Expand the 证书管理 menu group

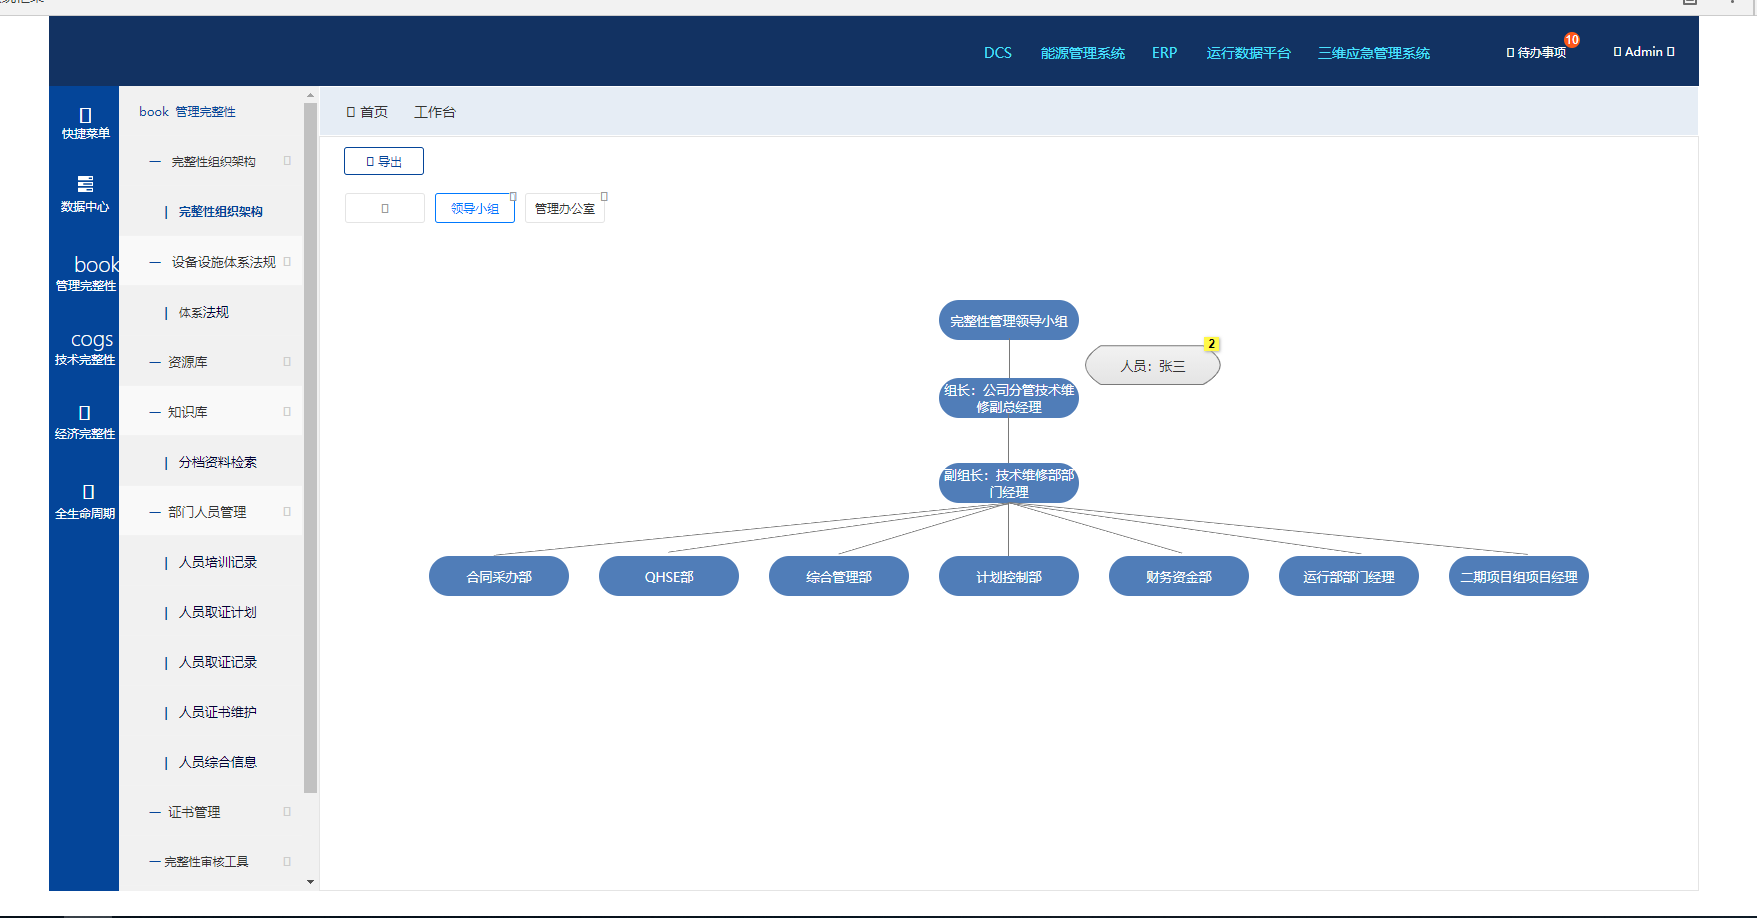click(211, 812)
